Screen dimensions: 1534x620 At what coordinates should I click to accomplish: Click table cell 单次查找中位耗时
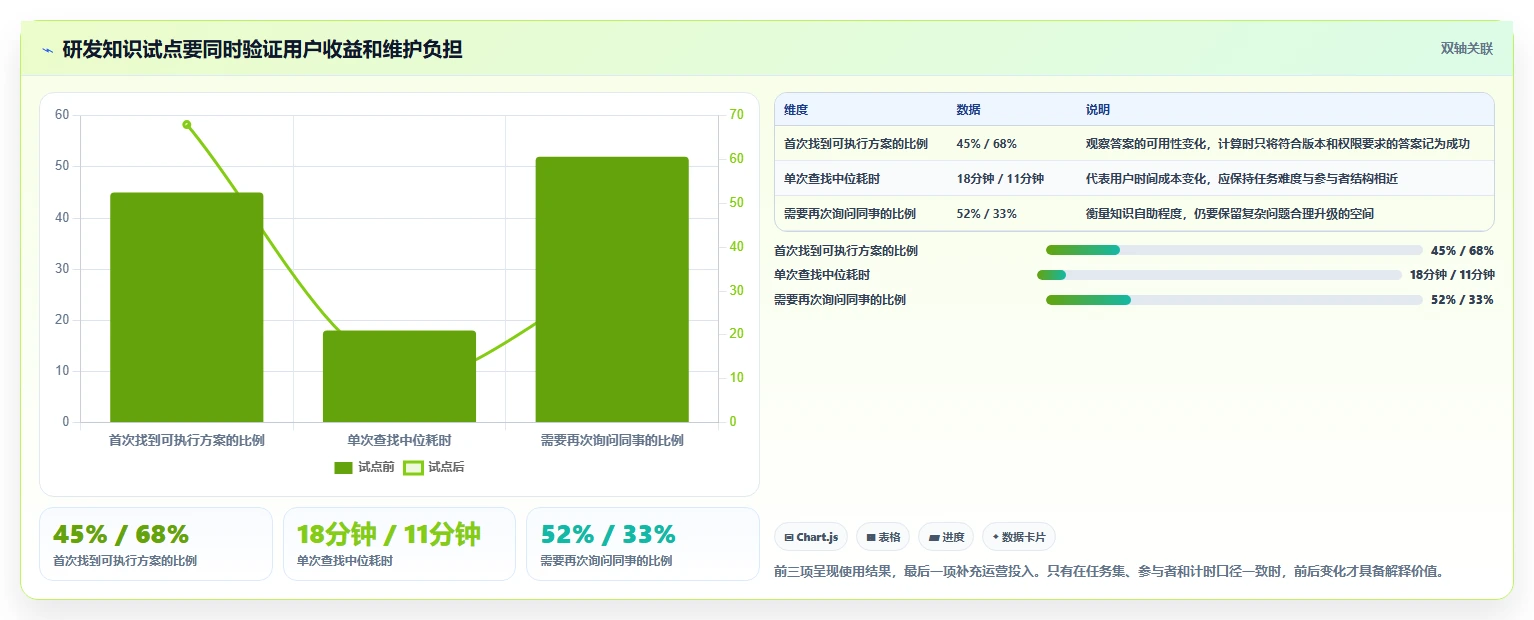tap(832, 179)
